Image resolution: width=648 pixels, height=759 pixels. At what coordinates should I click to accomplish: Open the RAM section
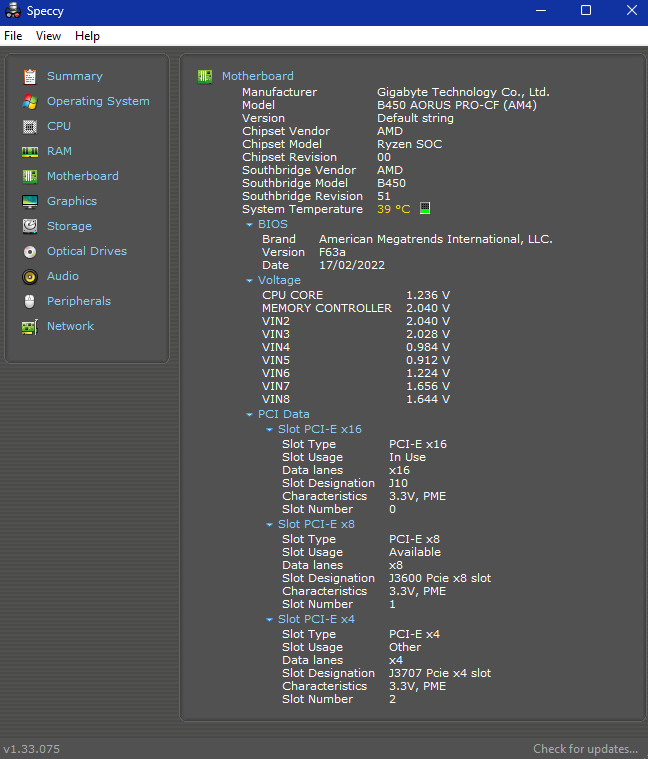coord(59,152)
